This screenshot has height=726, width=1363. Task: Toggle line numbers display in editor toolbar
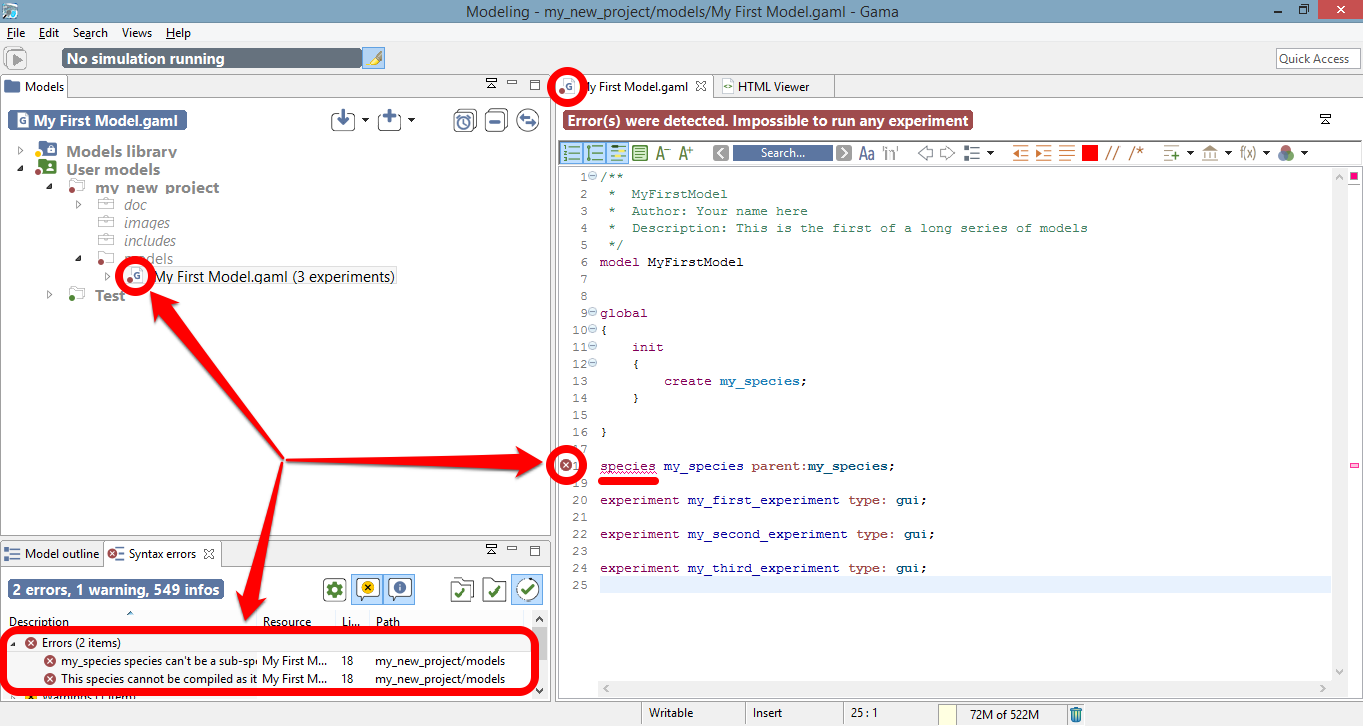click(572, 153)
